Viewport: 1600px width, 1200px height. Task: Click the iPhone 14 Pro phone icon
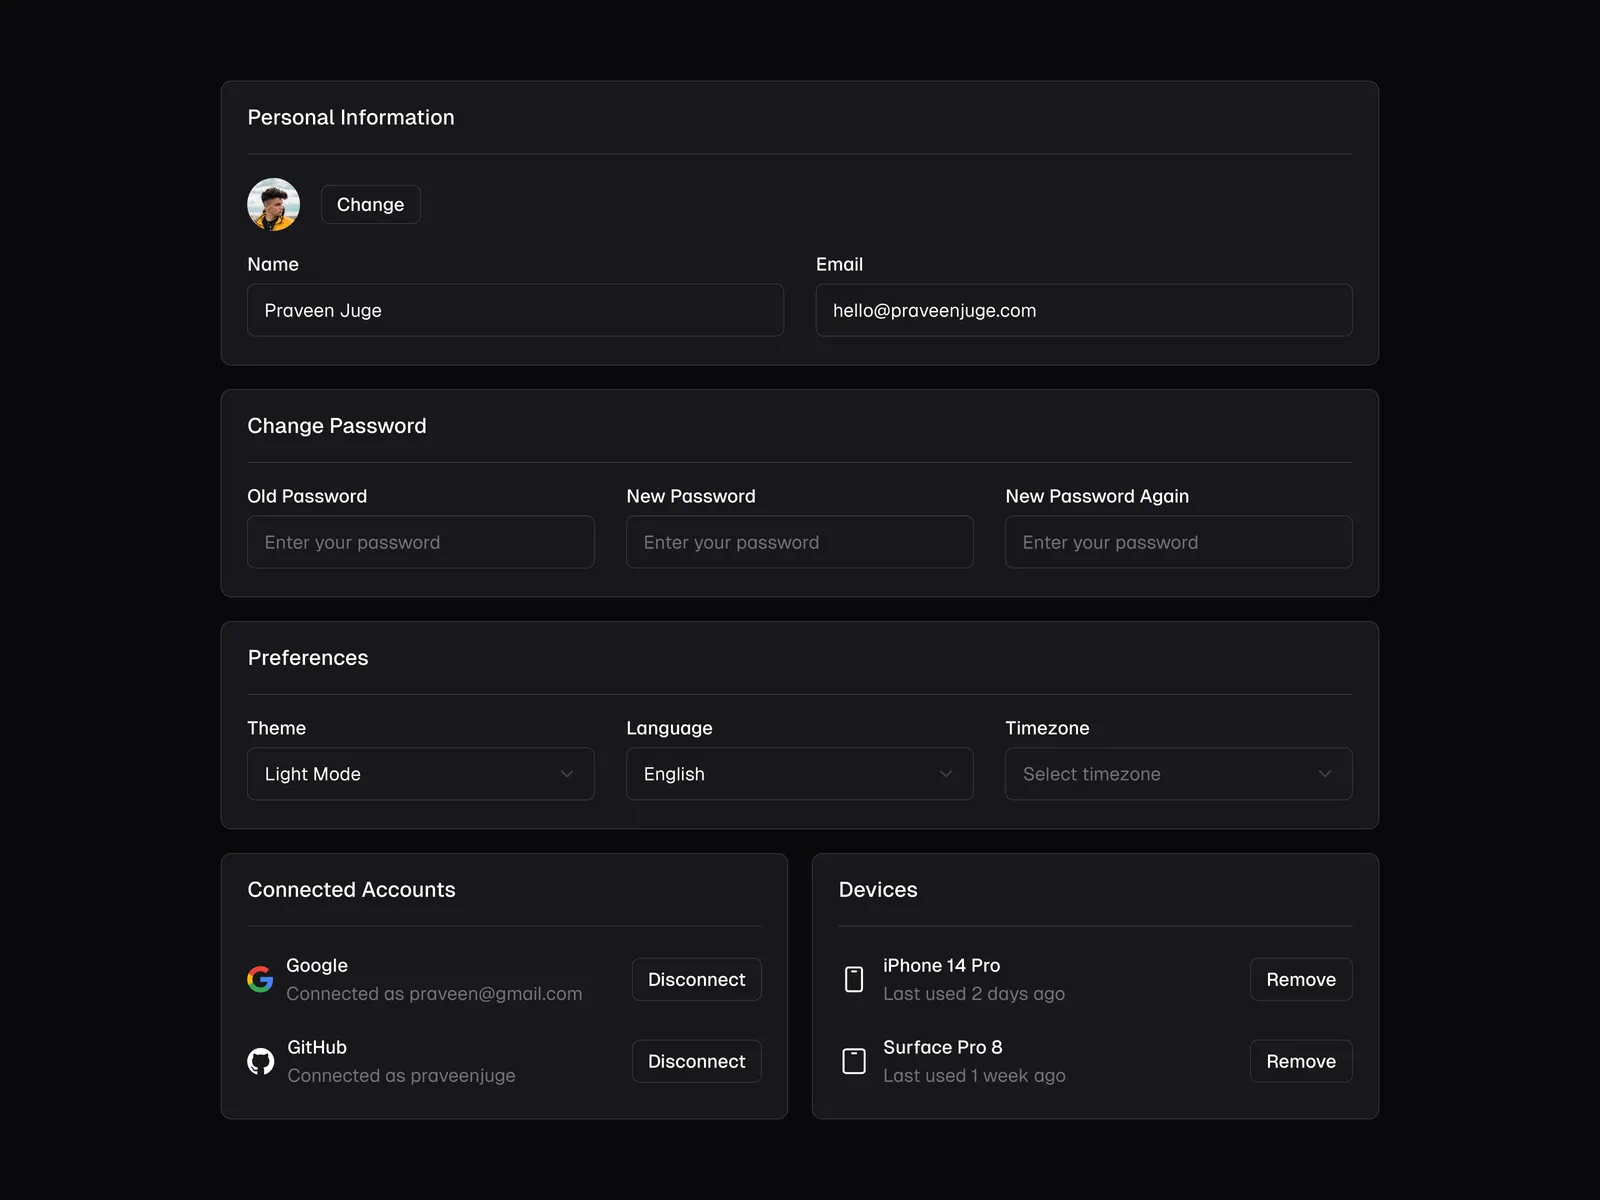pyautogui.click(x=854, y=979)
